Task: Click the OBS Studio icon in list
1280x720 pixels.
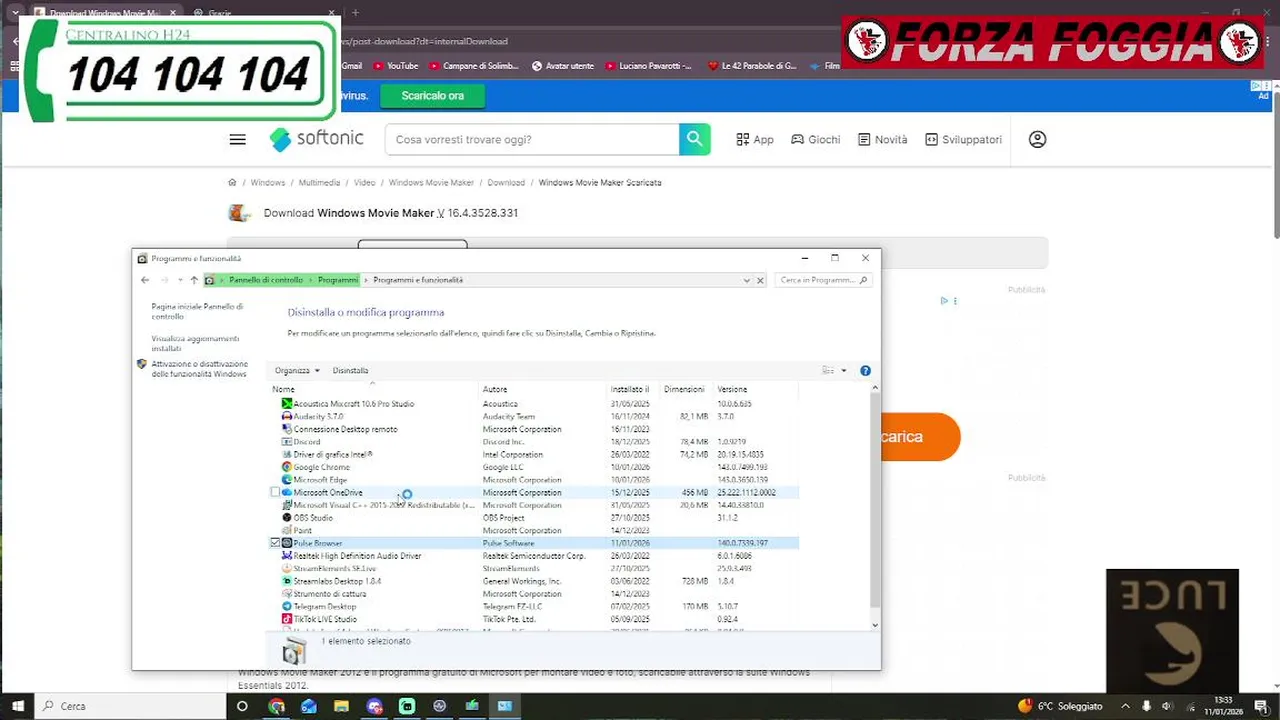Action: (287, 518)
